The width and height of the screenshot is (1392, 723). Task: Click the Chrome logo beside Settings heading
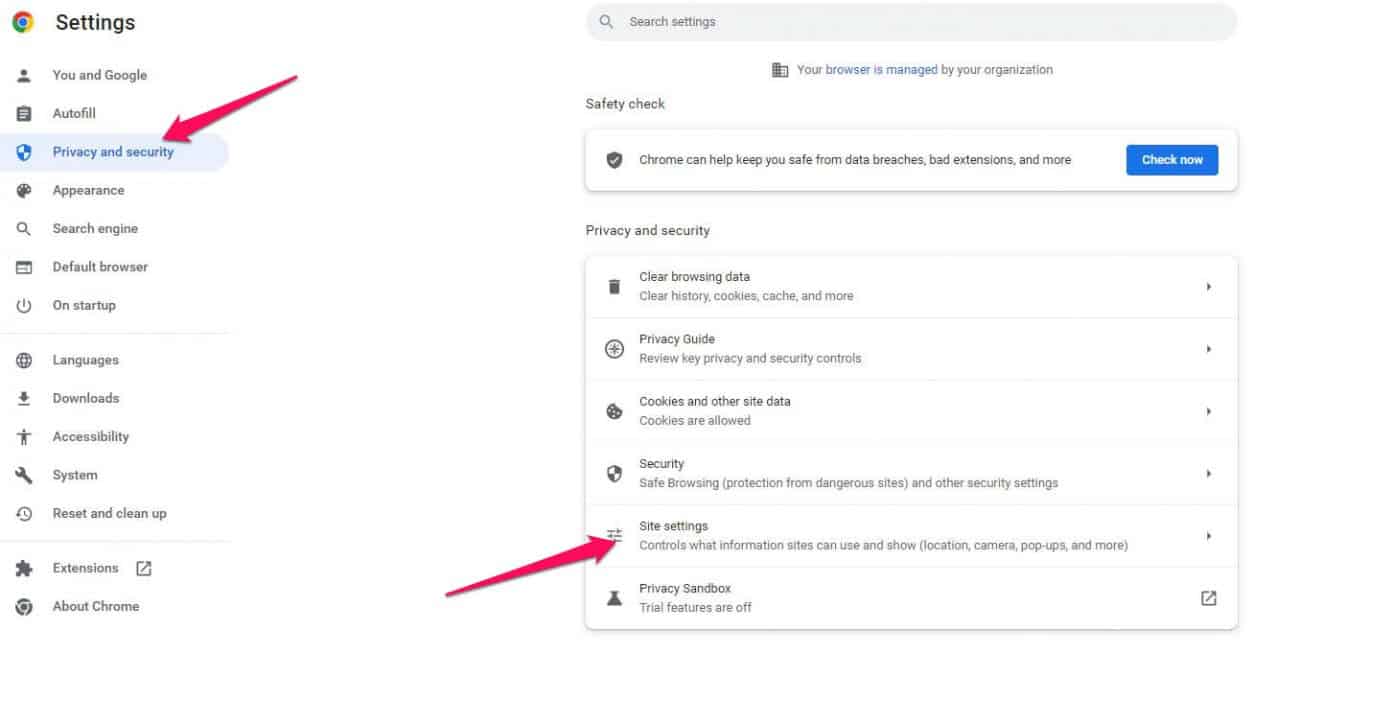coord(22,21)
